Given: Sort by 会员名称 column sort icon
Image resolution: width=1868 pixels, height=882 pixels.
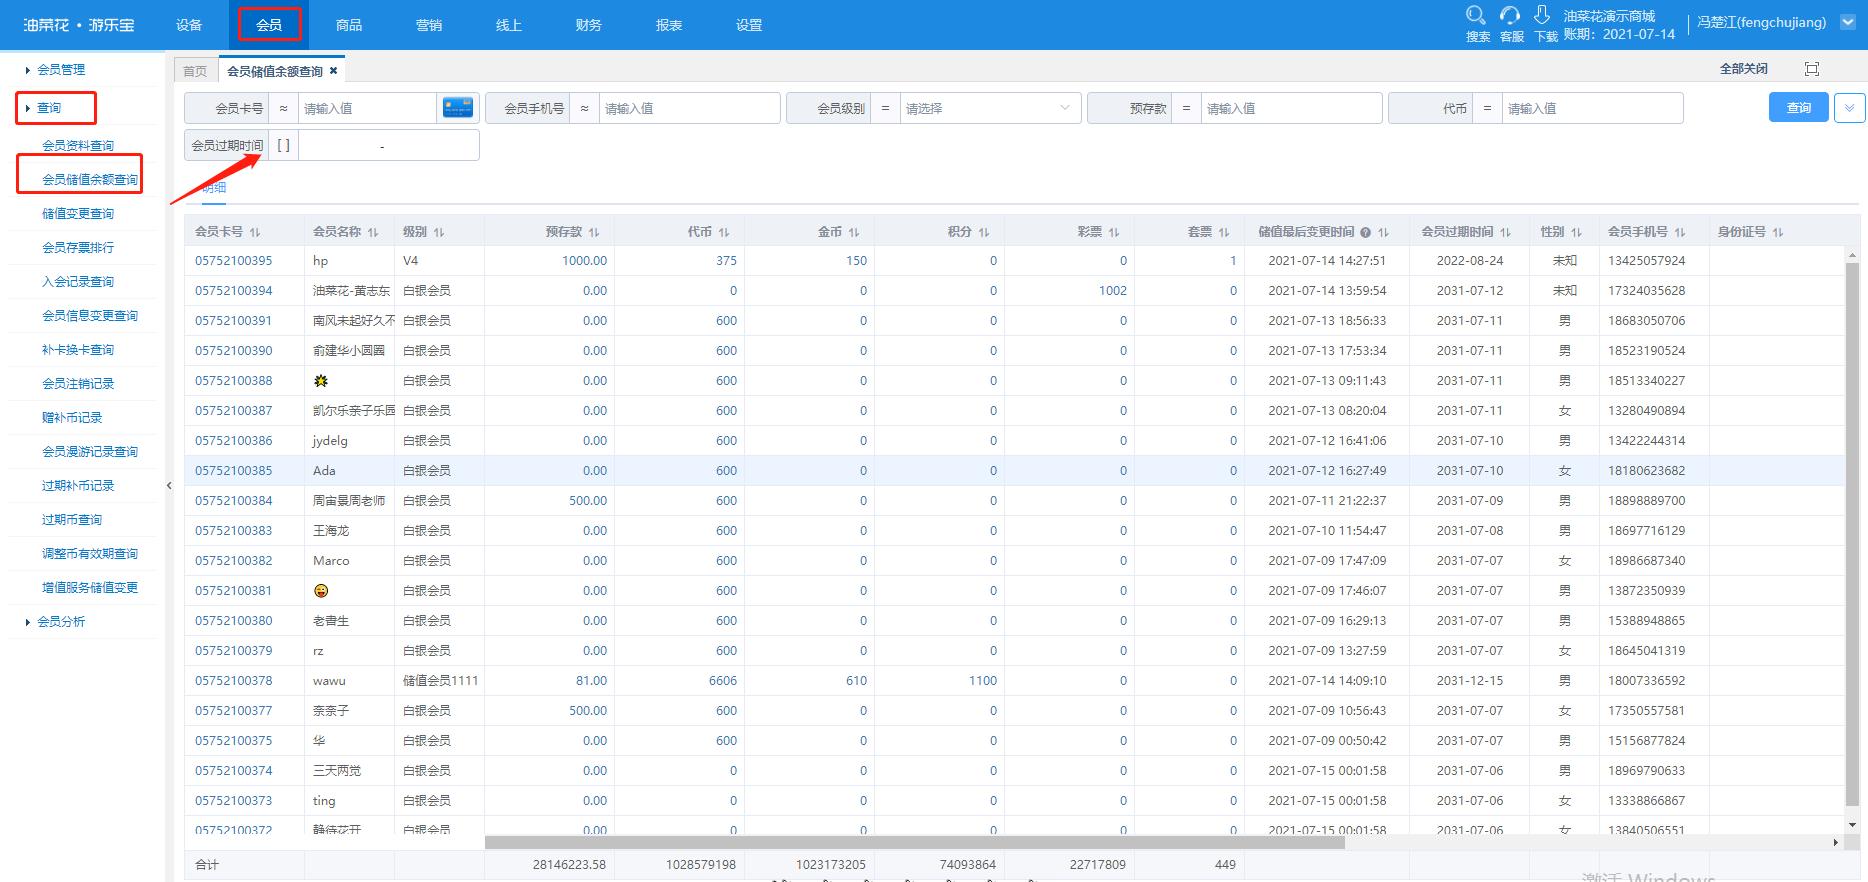Looking at the screenshot, I should pos(373,232).
